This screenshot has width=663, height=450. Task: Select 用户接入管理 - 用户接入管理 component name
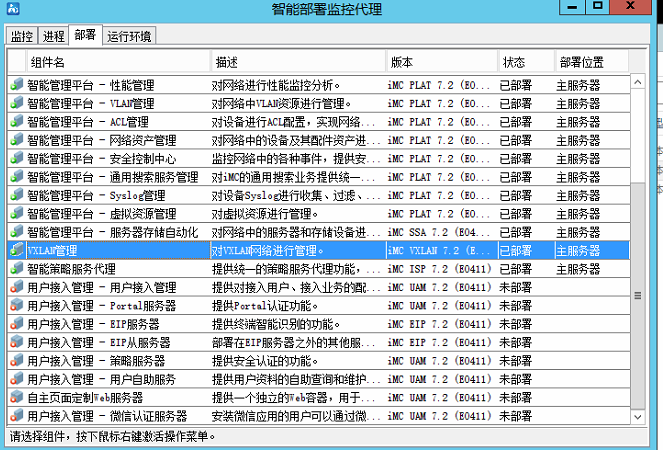102,288
